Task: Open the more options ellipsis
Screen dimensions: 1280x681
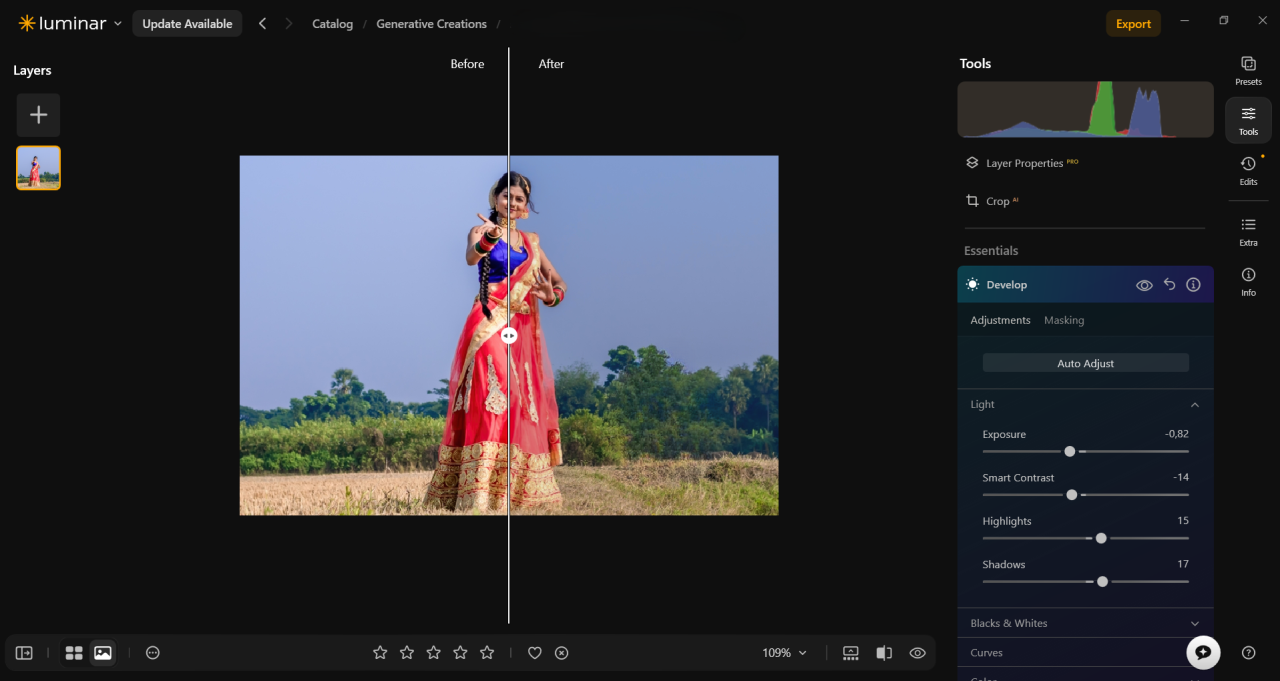Action: [x=152, y=653]
